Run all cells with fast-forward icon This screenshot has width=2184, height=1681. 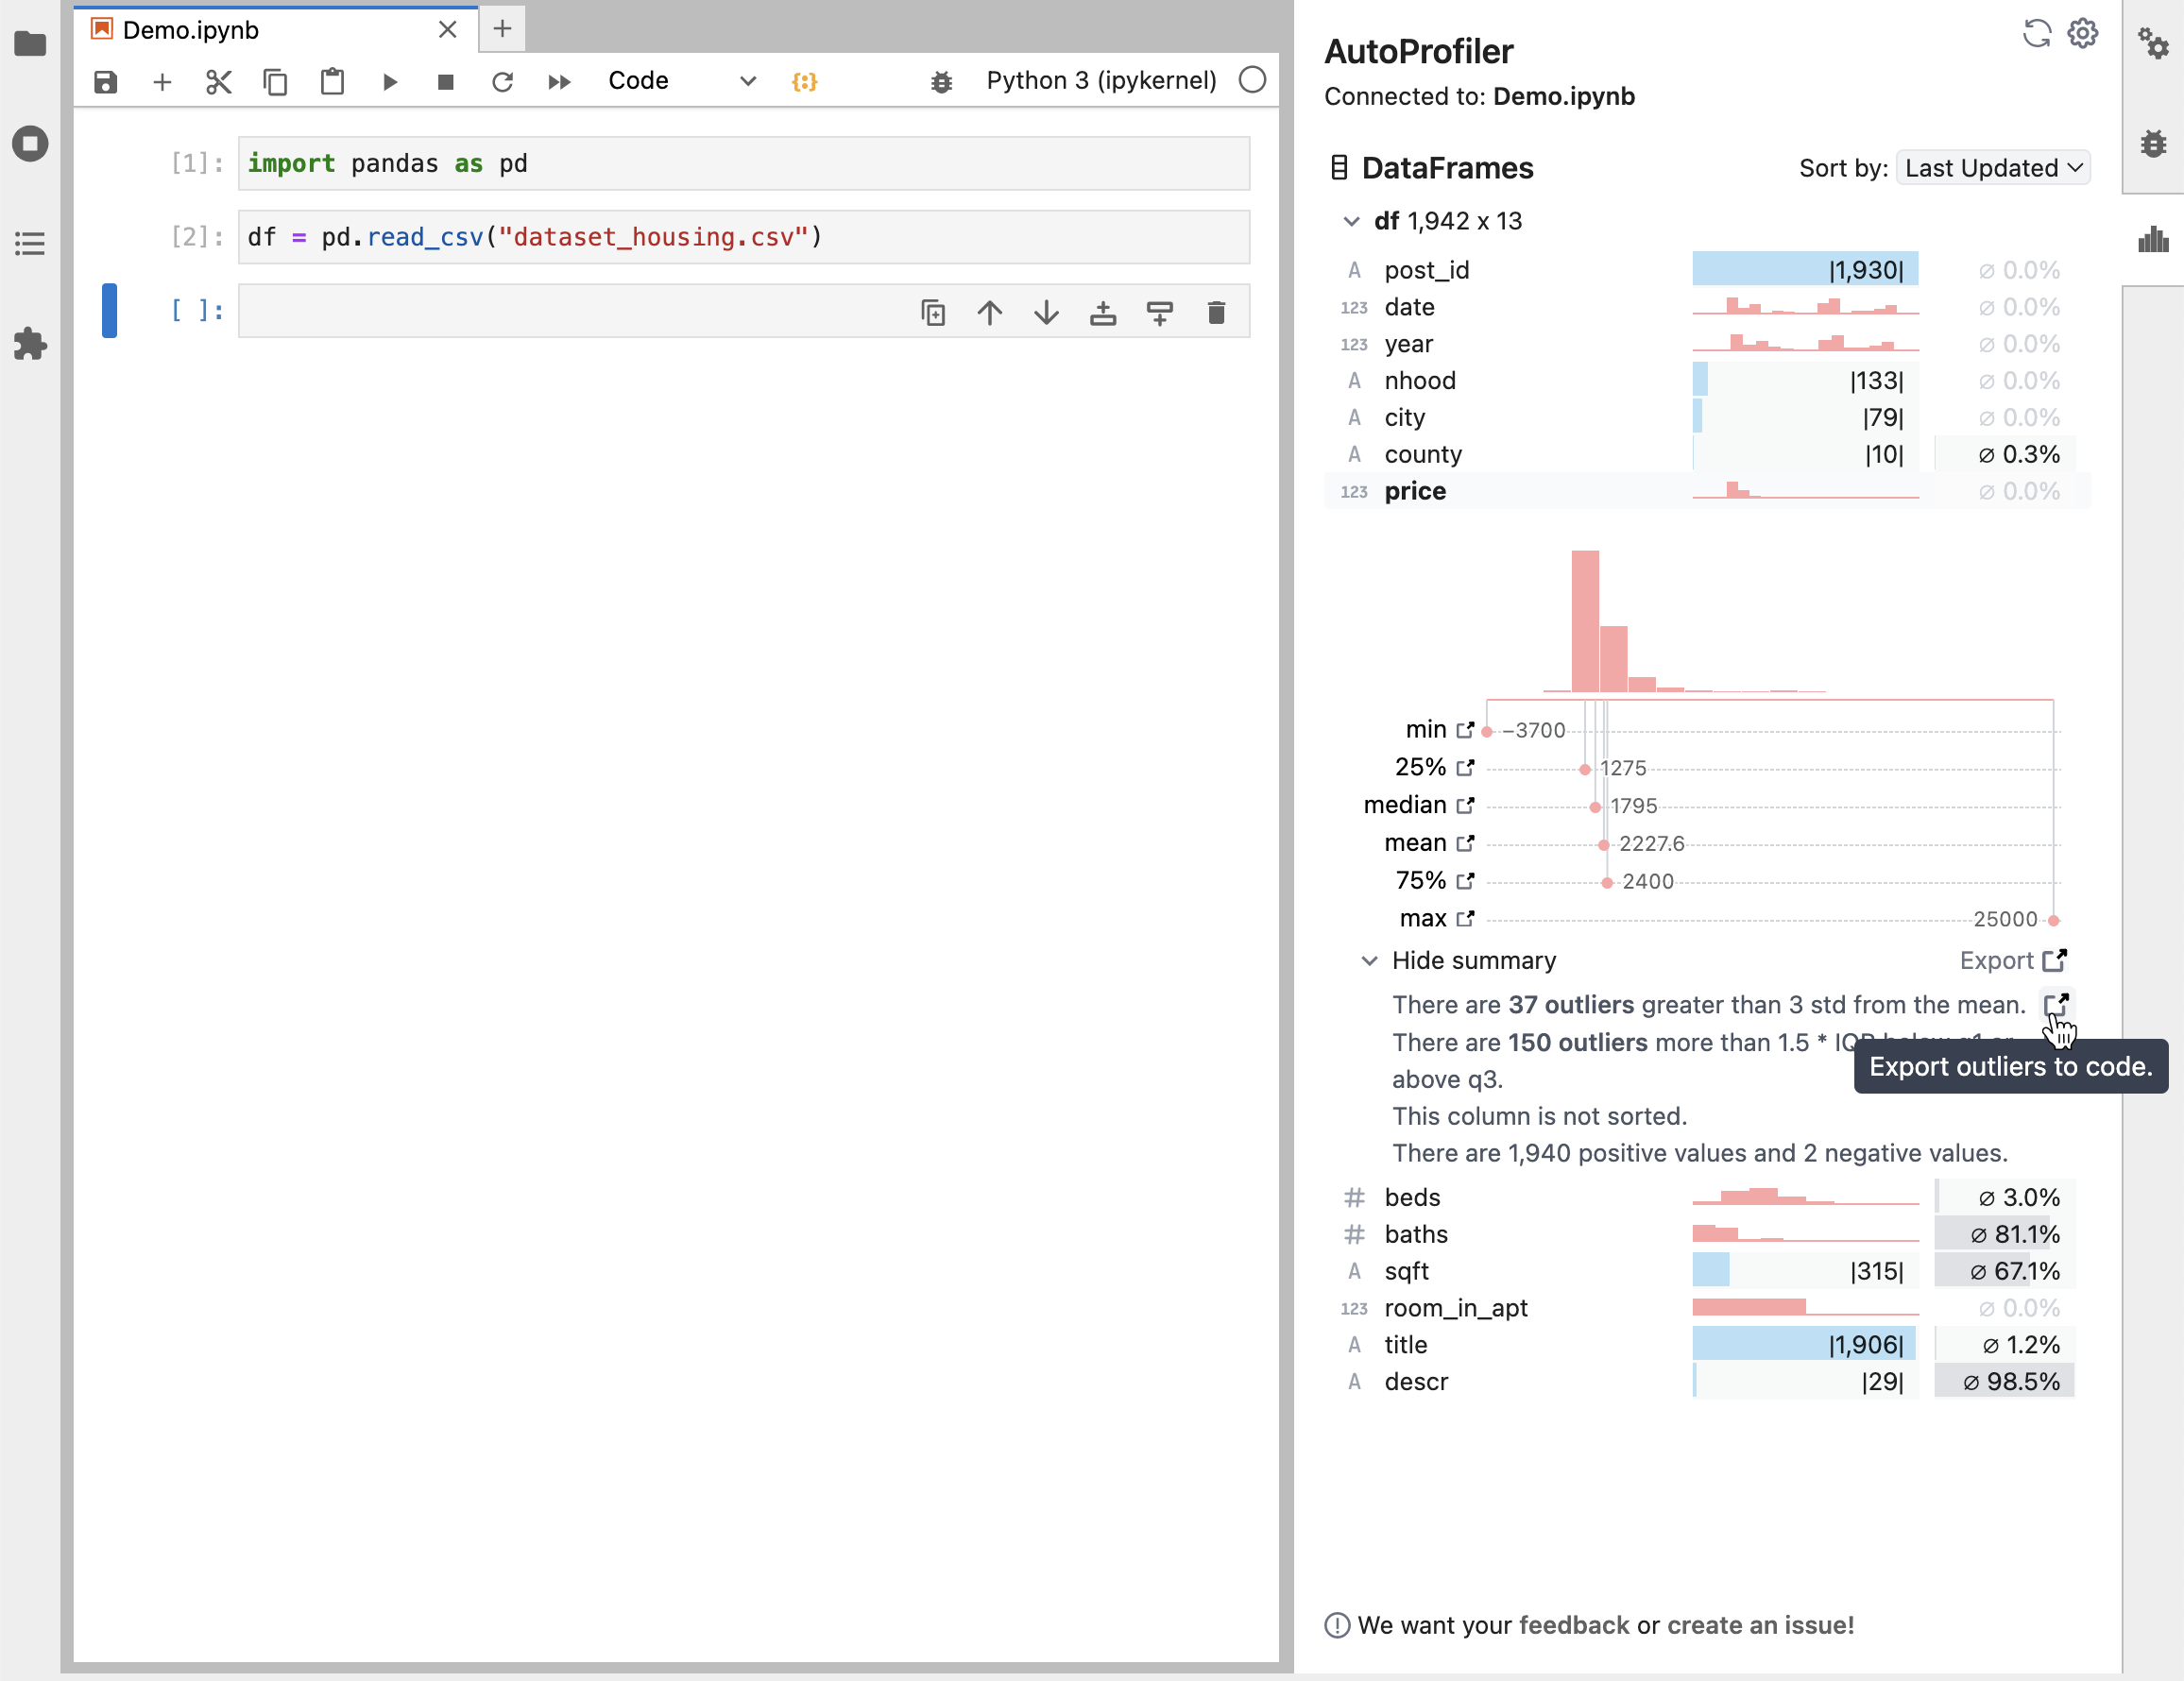coord(559,81)
